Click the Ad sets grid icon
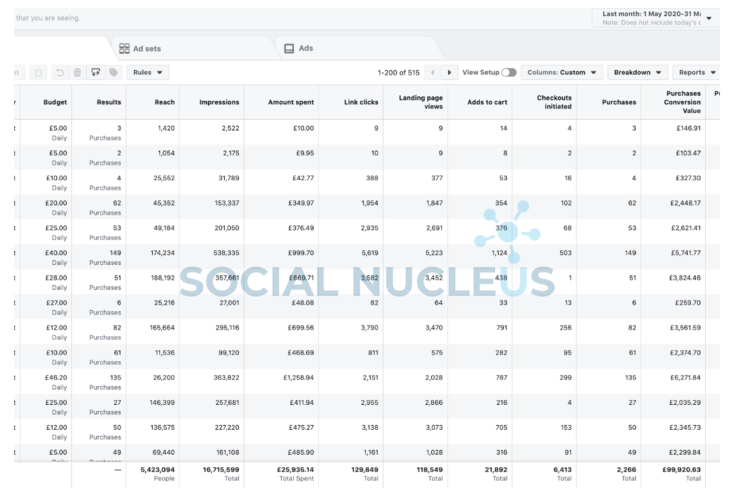This screenshot has height=497, width=734. pos(124,48)
